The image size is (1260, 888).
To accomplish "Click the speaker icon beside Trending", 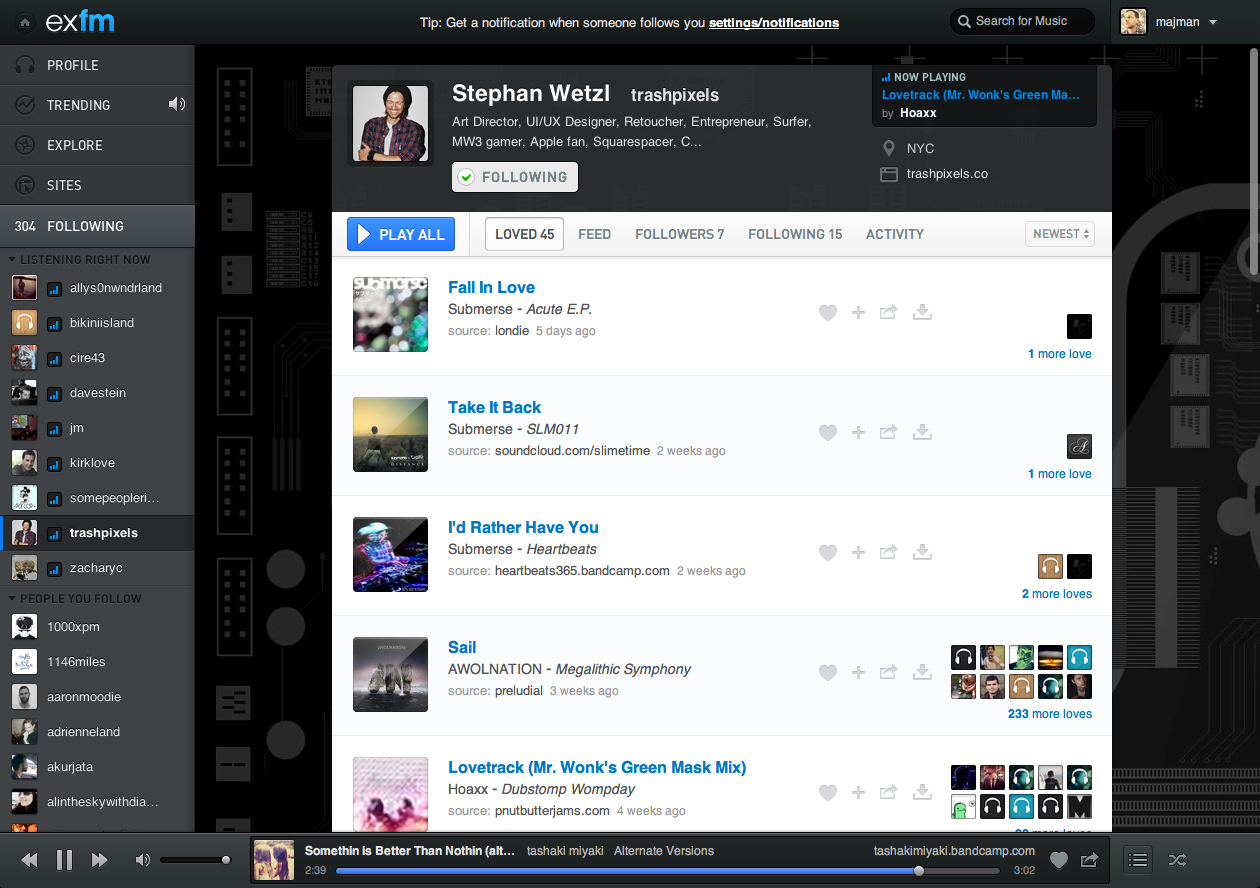I will click(177, 104).
